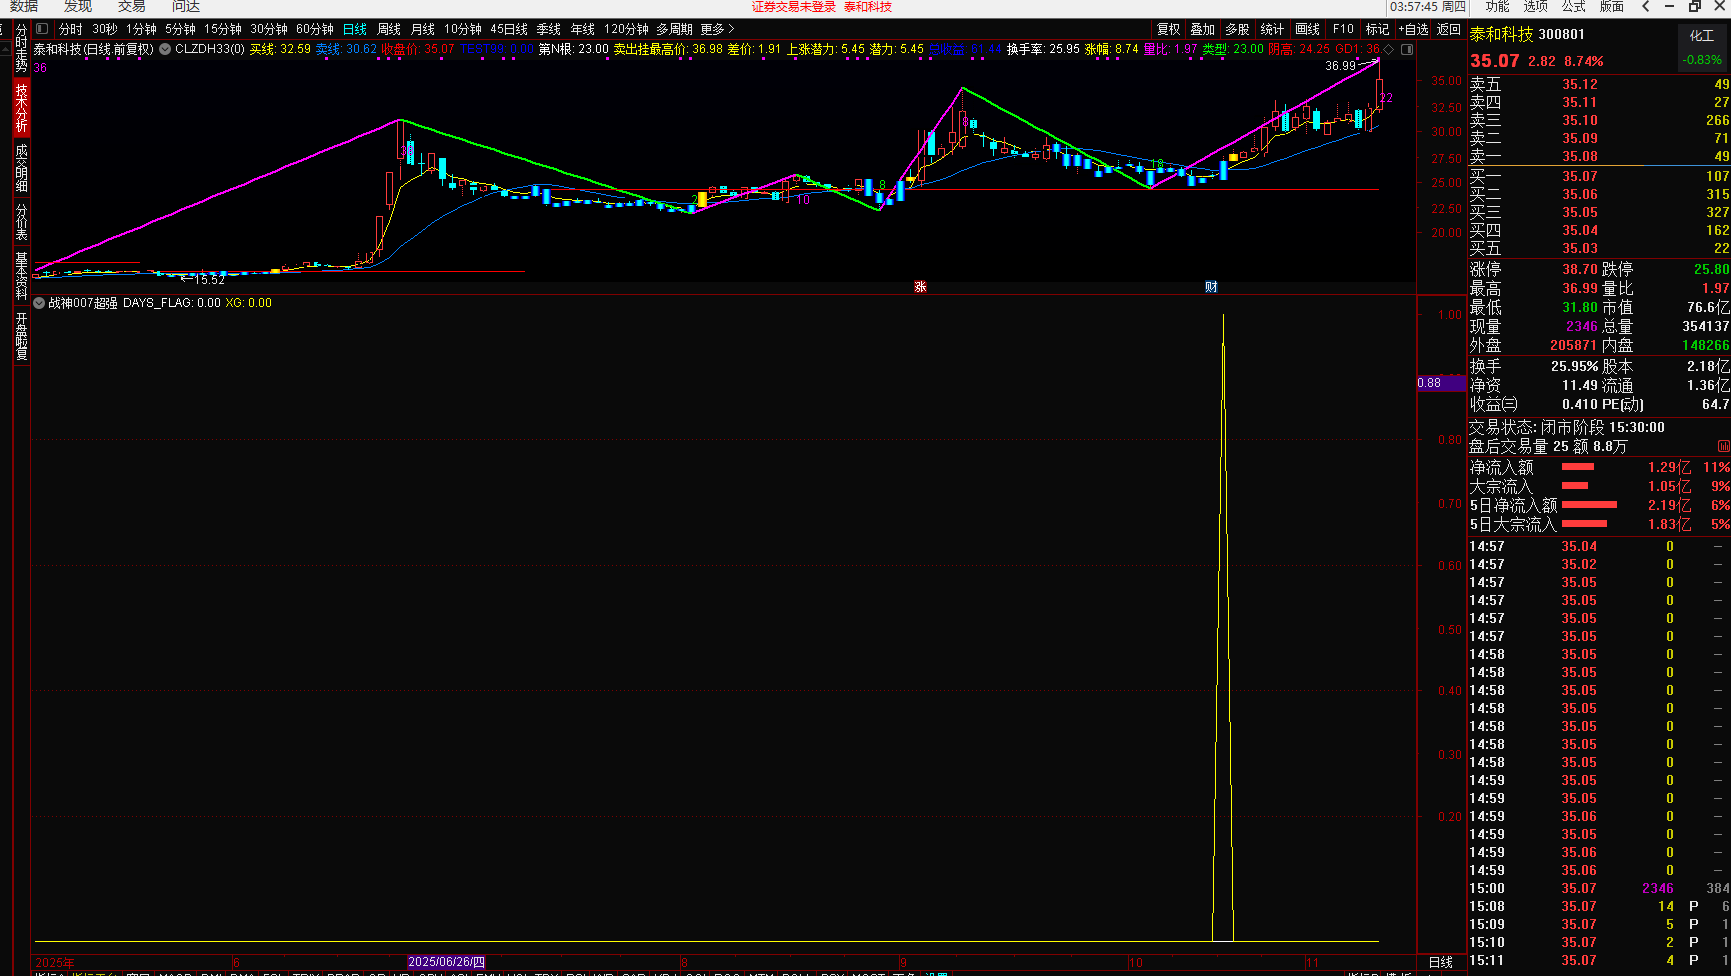This screenshot has height=976, width=1731.
Task: Toggle the right side panel icon
Action: point(1407,49)
